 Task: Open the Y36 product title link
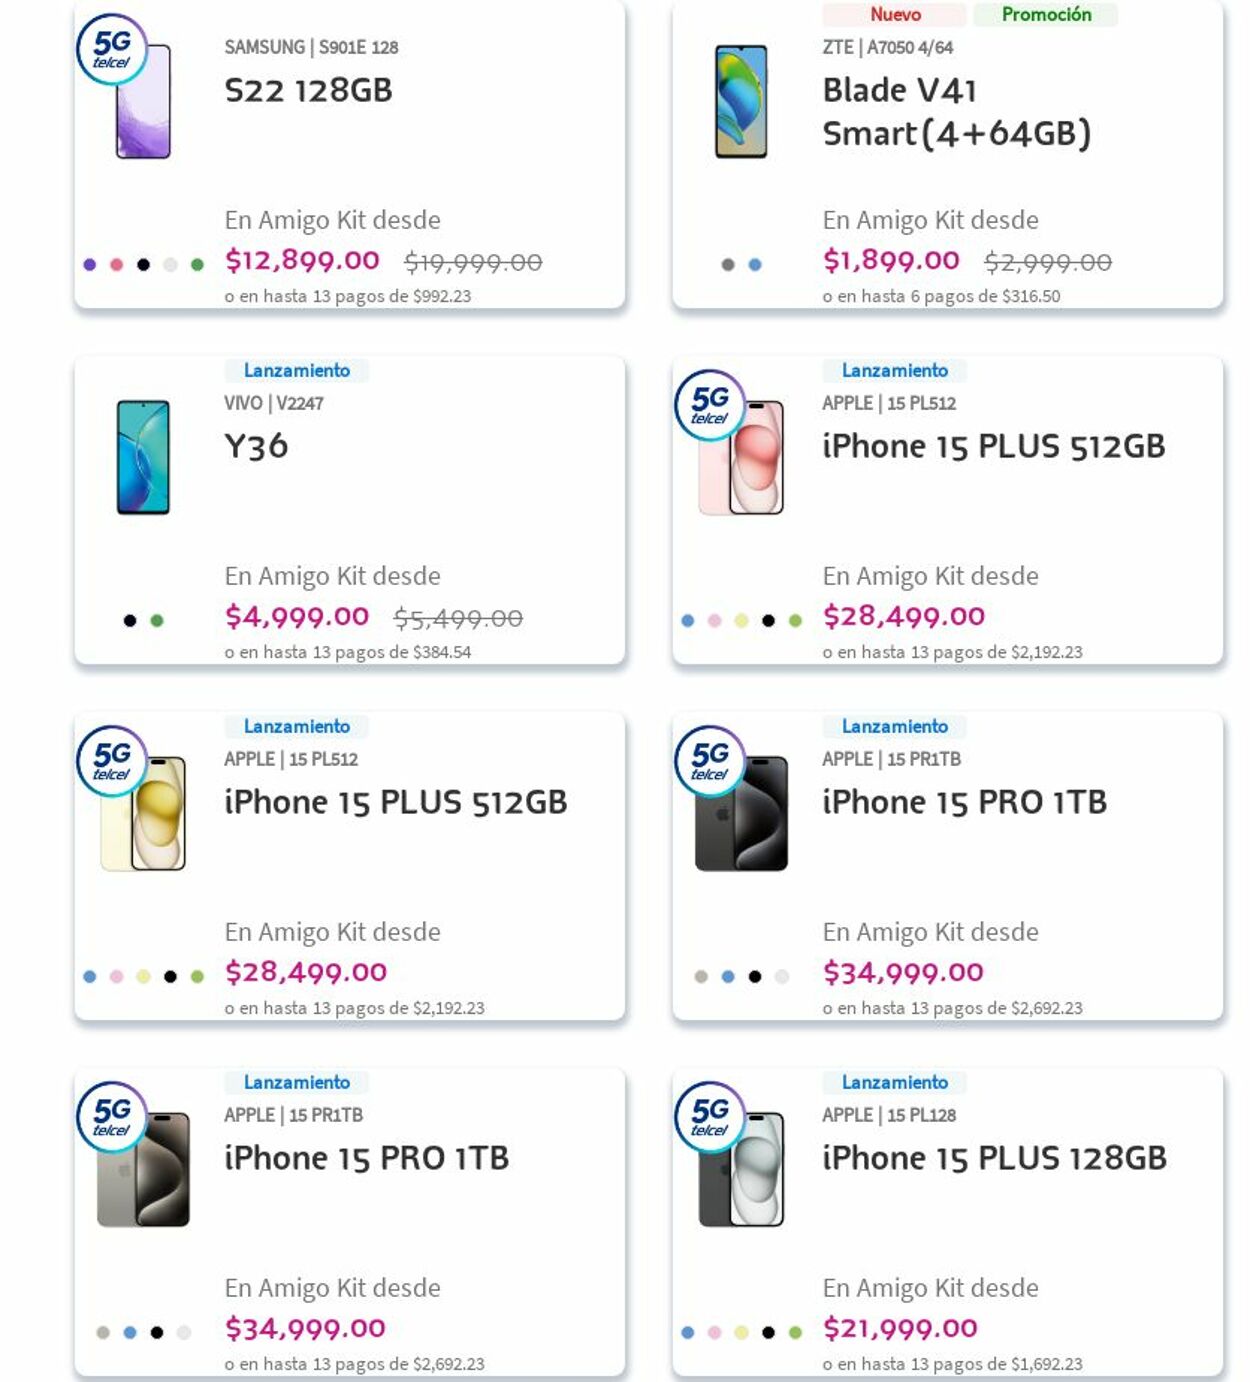[x=256, y=446]
